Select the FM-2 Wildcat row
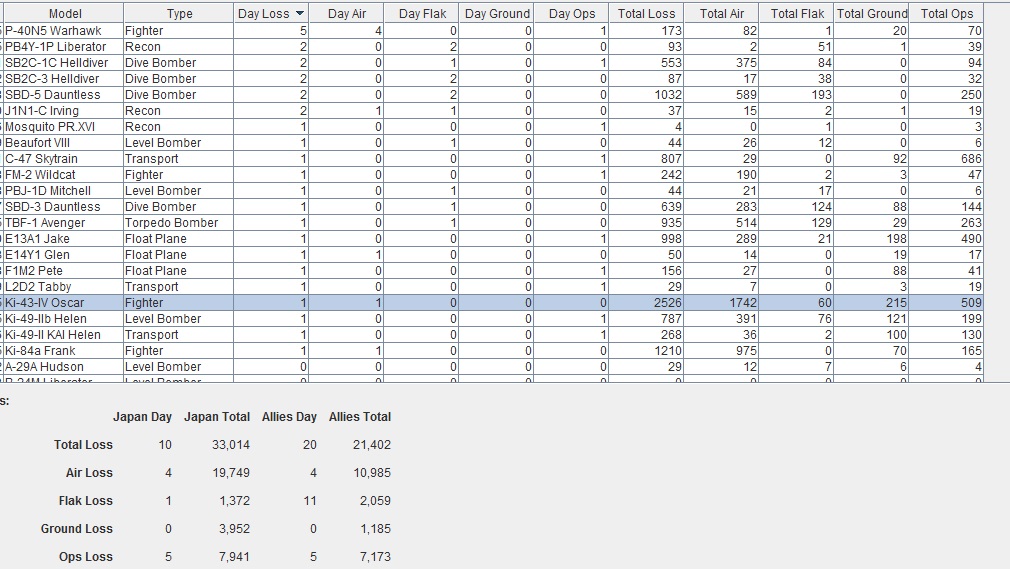The height and width of the screenshot is (569, 1010). tap(493, 175)
